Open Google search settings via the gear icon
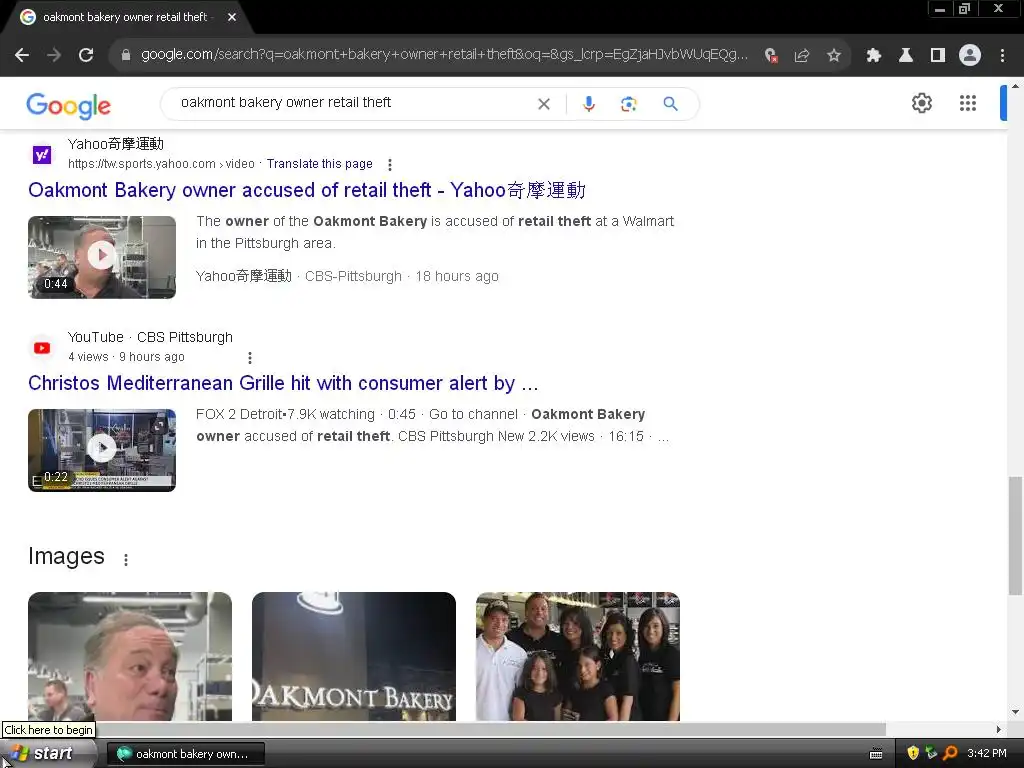This screenshot has height=768, width=1024. pos(921,103)
